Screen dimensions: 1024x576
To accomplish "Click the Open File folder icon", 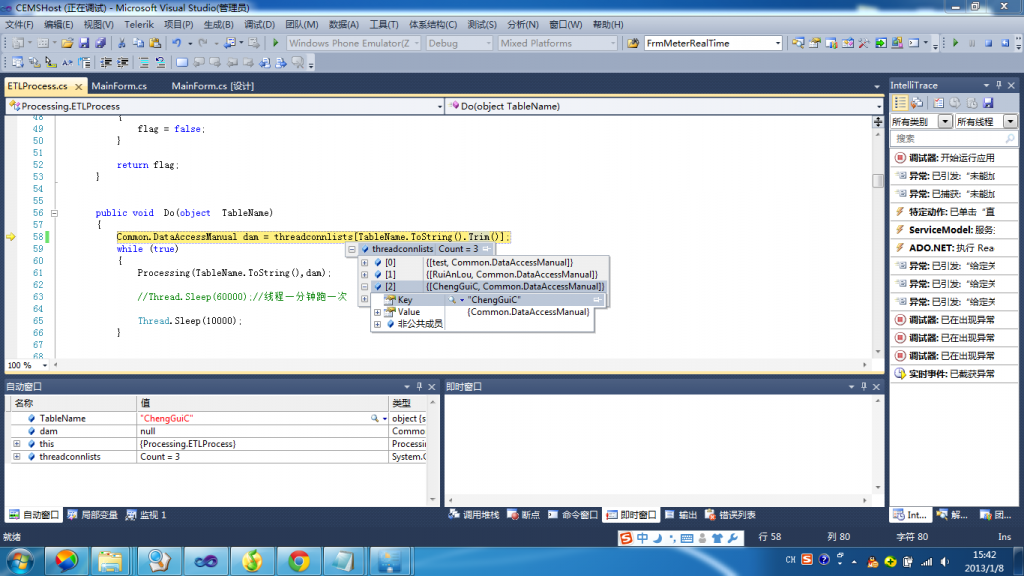I will (x=67, y=43).
